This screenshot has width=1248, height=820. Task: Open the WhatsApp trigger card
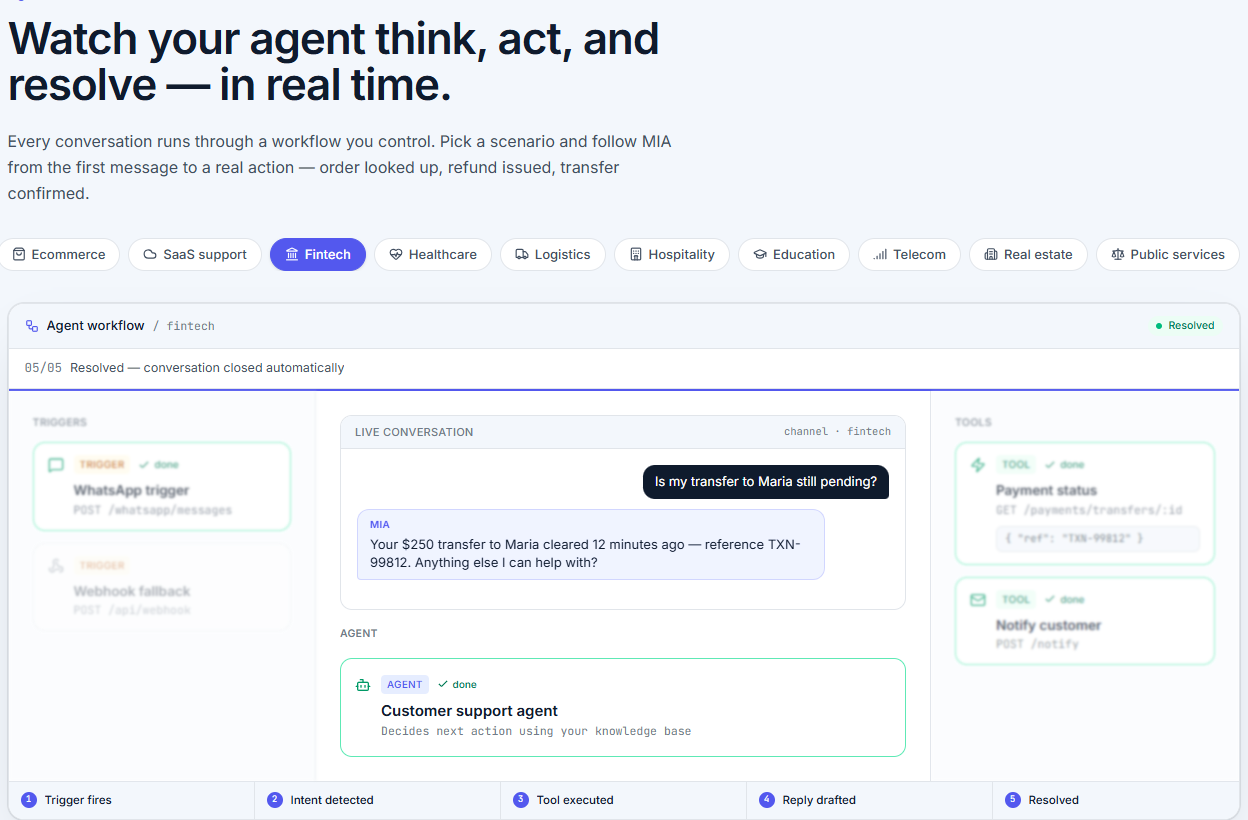pos(162,486)
